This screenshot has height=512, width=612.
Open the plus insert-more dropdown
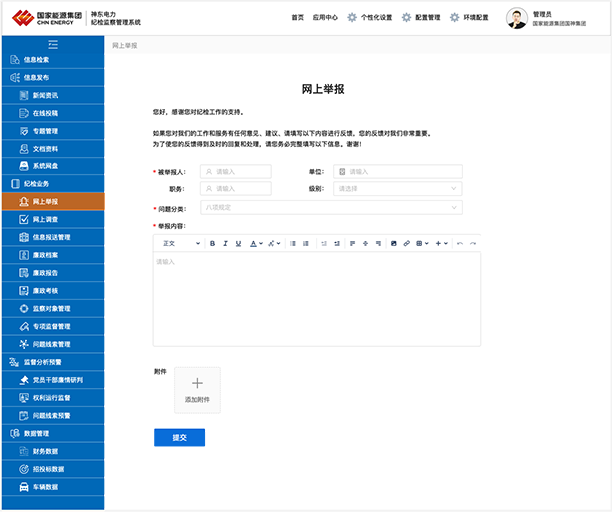[441, 244]
